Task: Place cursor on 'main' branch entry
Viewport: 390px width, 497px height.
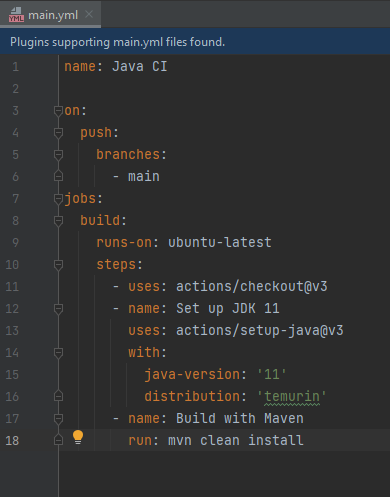Action: click(x=144, y=176)
